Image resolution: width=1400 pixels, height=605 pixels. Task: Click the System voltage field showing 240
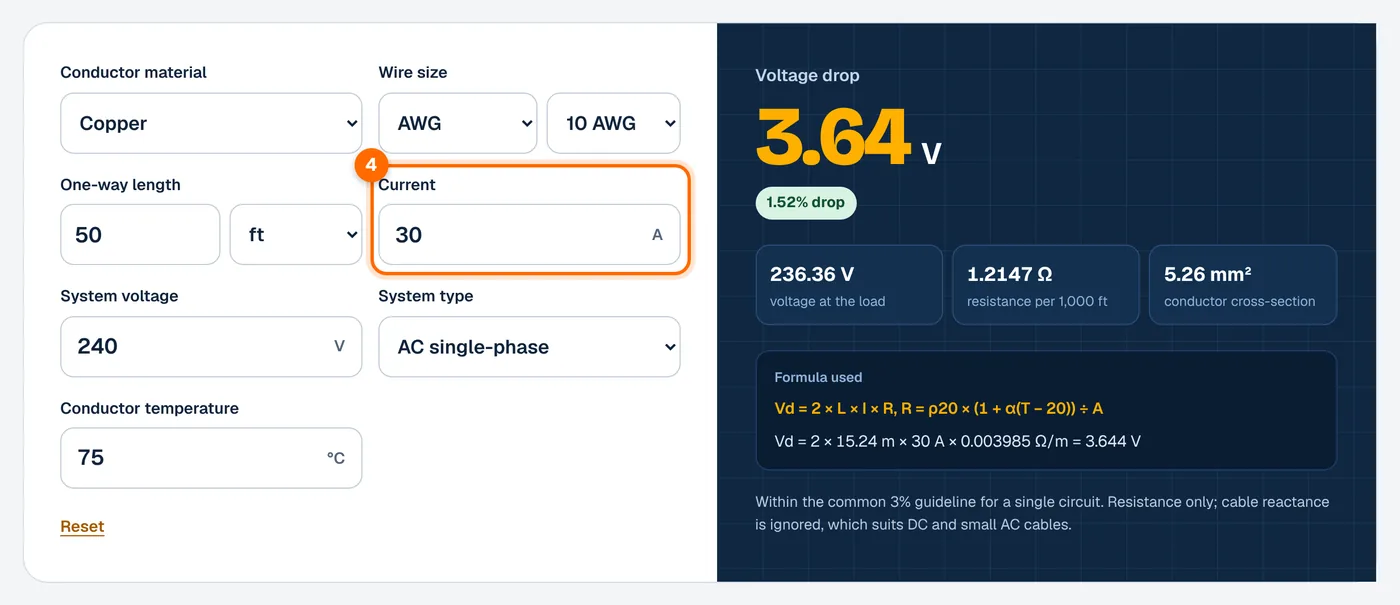(211, 347)
